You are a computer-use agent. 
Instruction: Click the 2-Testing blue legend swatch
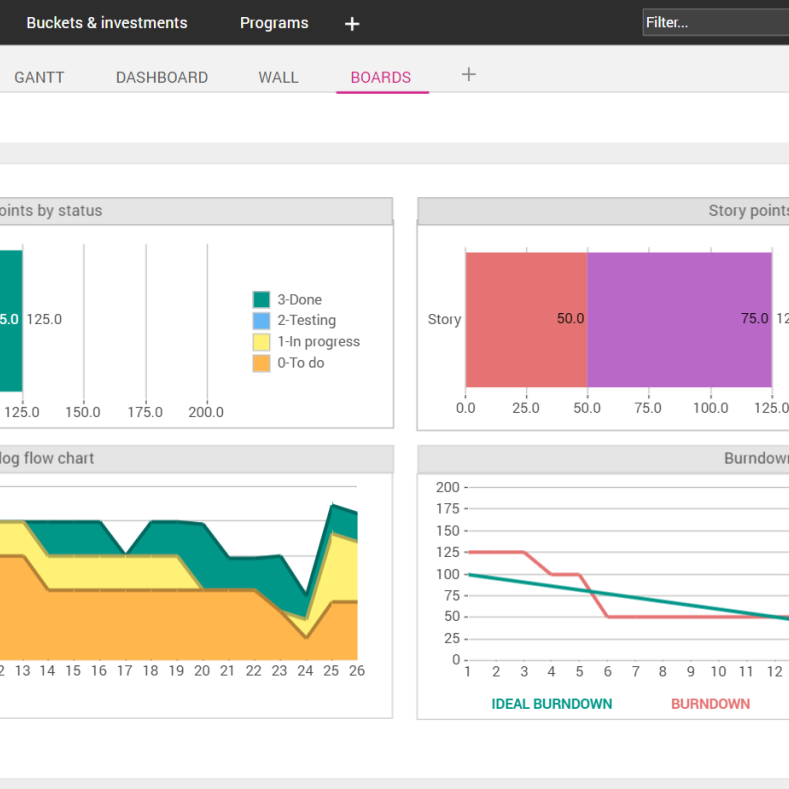(261, 321)
